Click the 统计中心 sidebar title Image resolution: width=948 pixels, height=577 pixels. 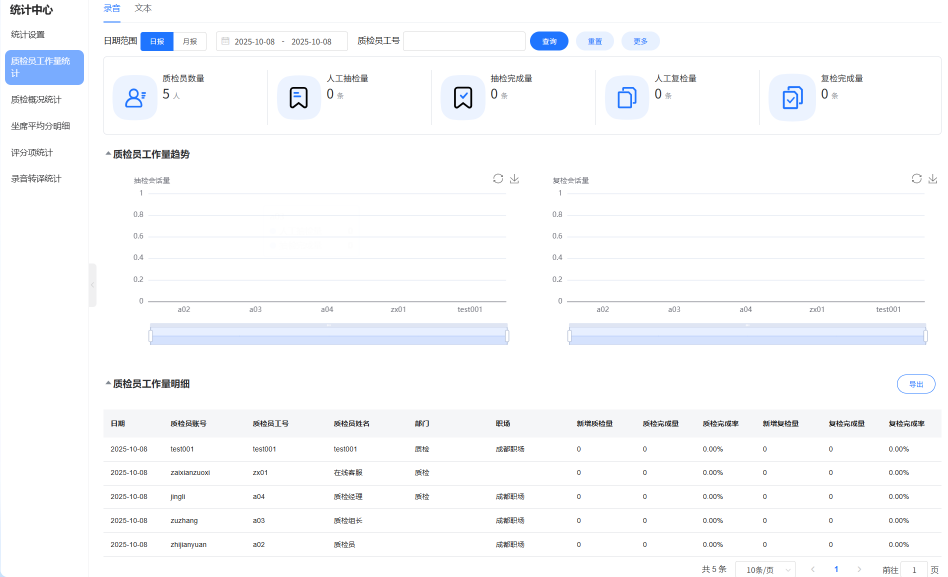pyautogui.click(x=31, y=10)
